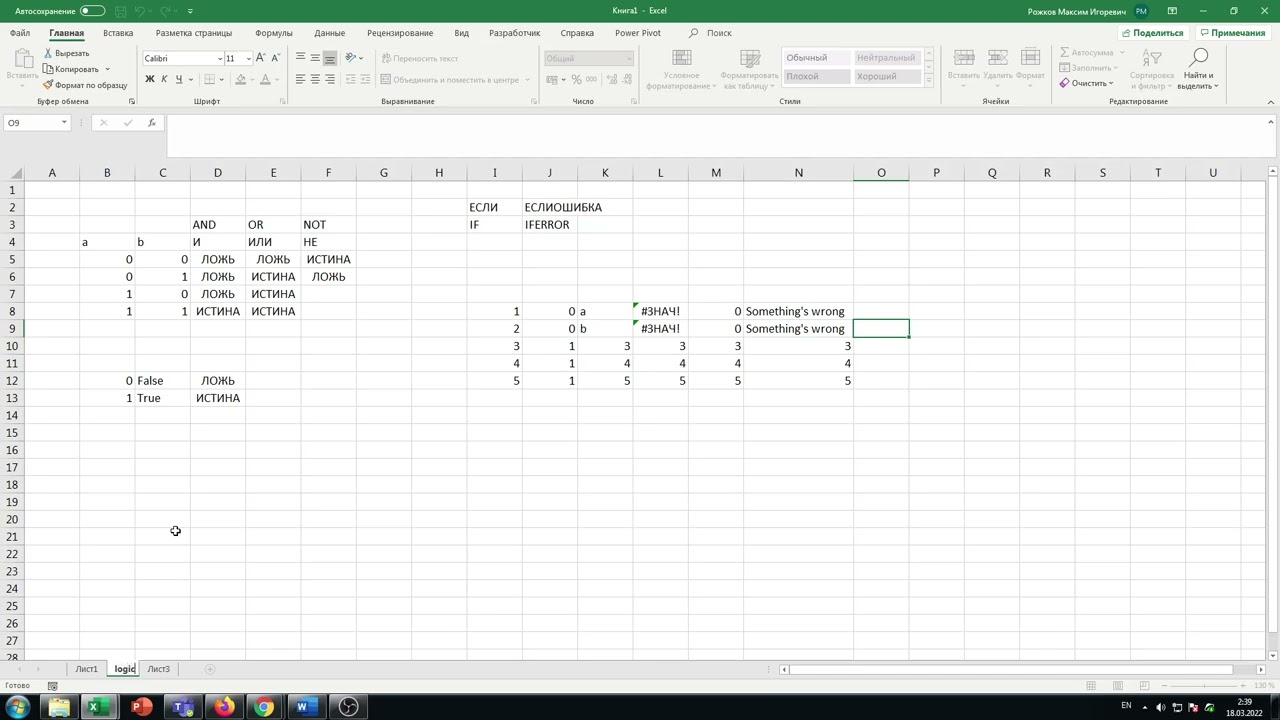Open the number format dropdown (Общий)
Screen dimensions: 1280x720
(628, 58)
